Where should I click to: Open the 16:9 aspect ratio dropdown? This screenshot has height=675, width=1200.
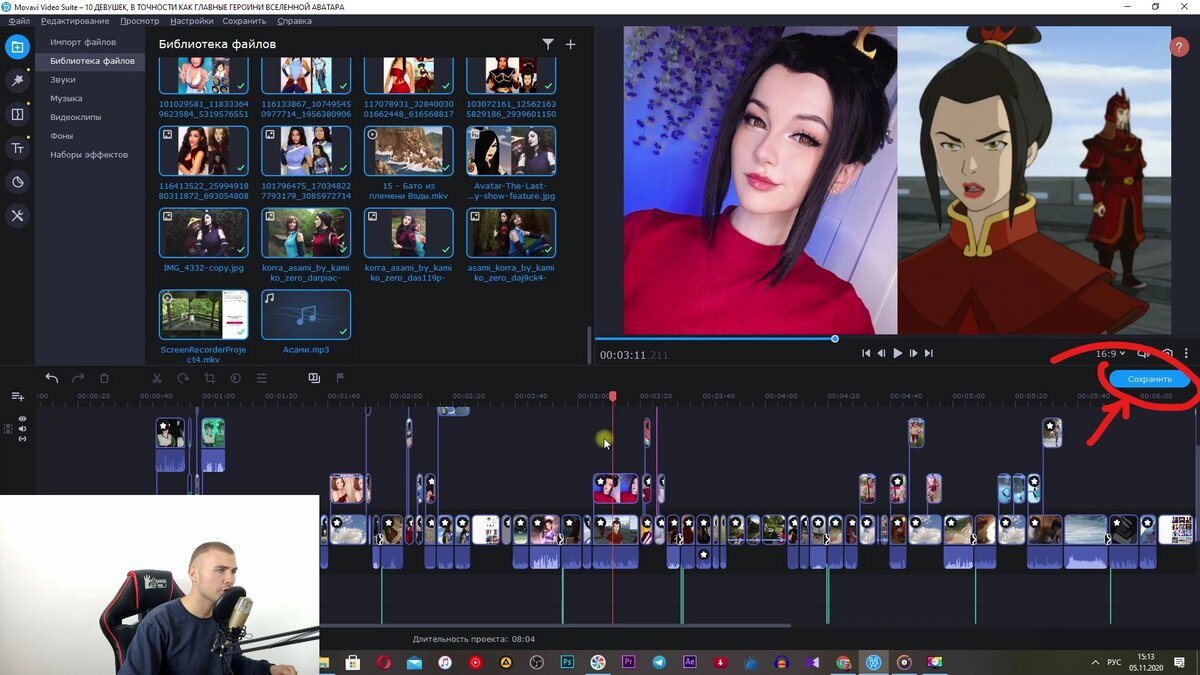pyautogui.click(x=1109, y=353)
